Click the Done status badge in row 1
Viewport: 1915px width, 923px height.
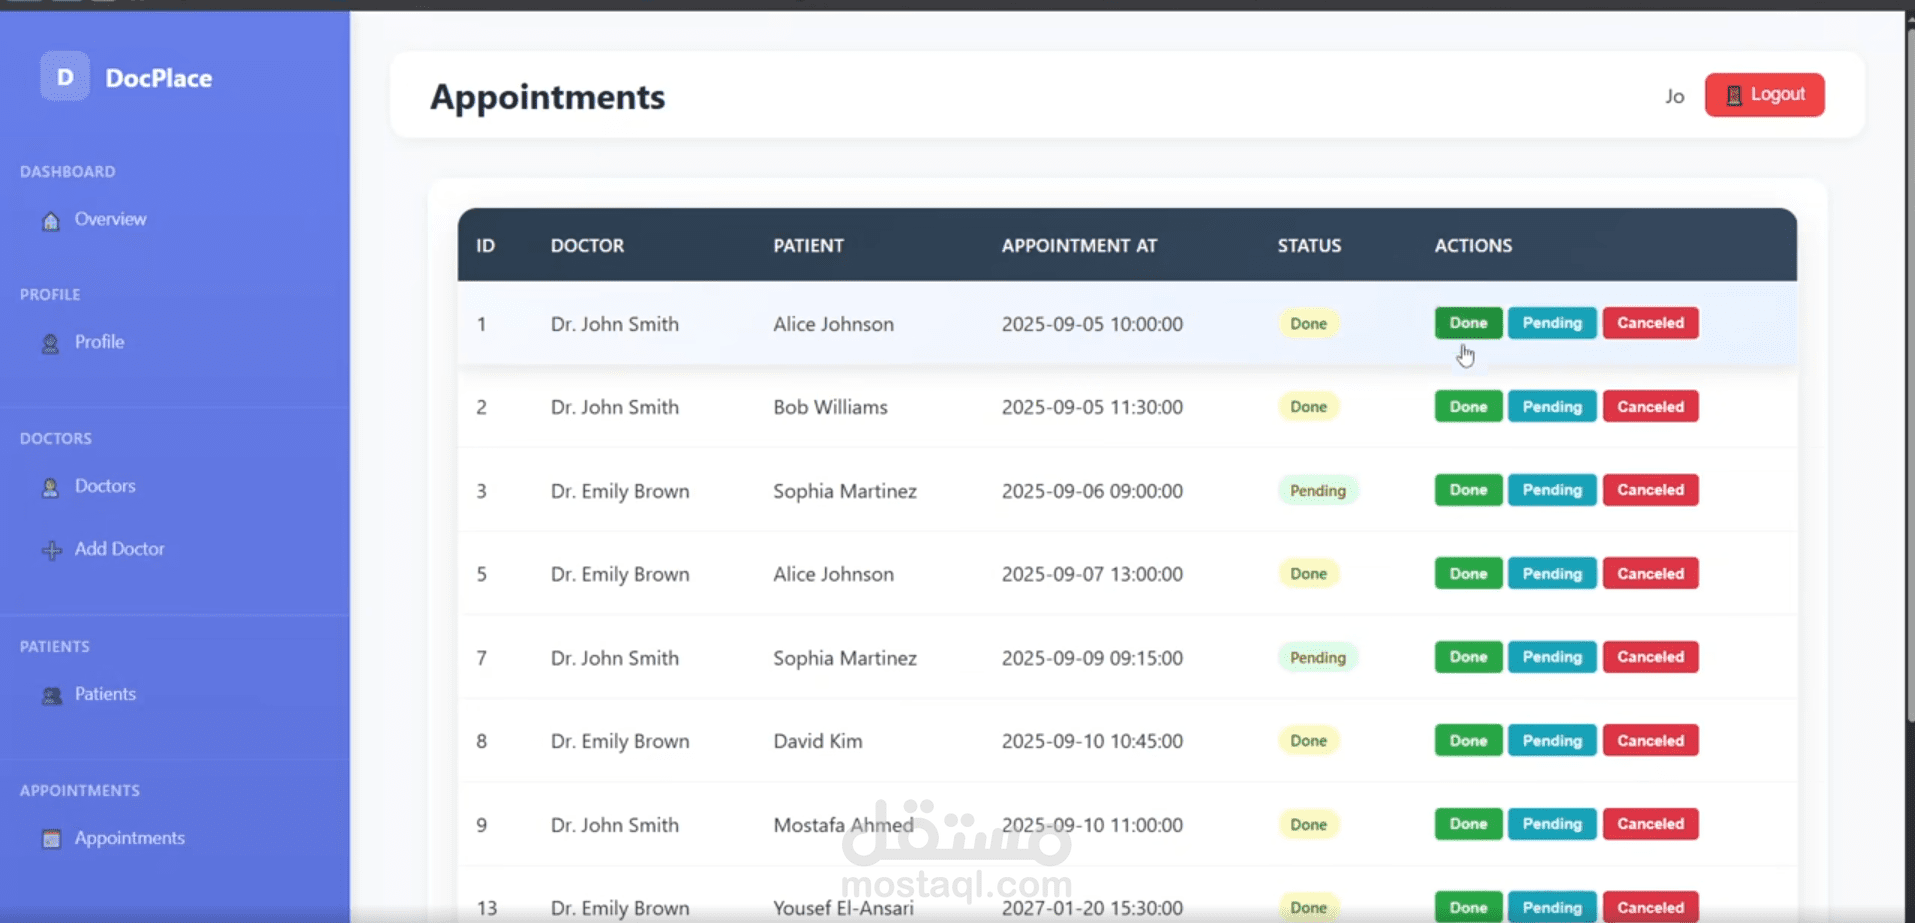pyautogui.click(x=1308, y=324)
